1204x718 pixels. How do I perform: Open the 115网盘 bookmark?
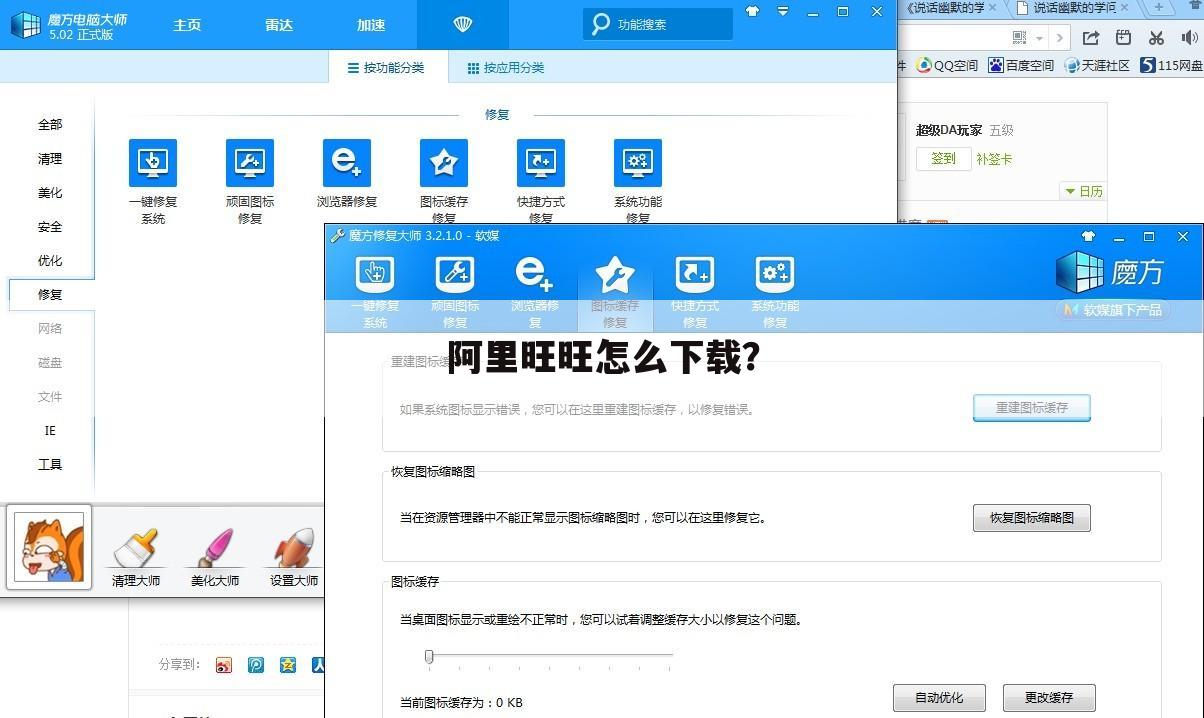(1171, 65)
